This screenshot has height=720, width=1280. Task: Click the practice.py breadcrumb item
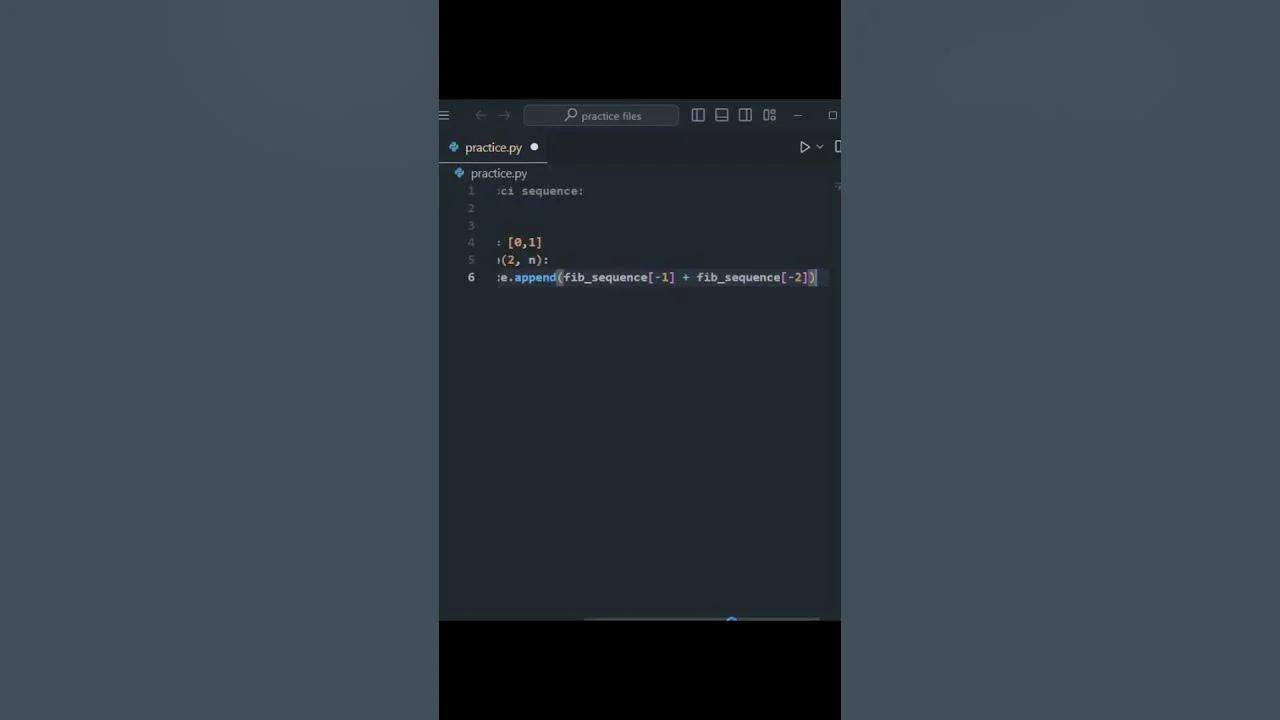[x=499, y=173]
